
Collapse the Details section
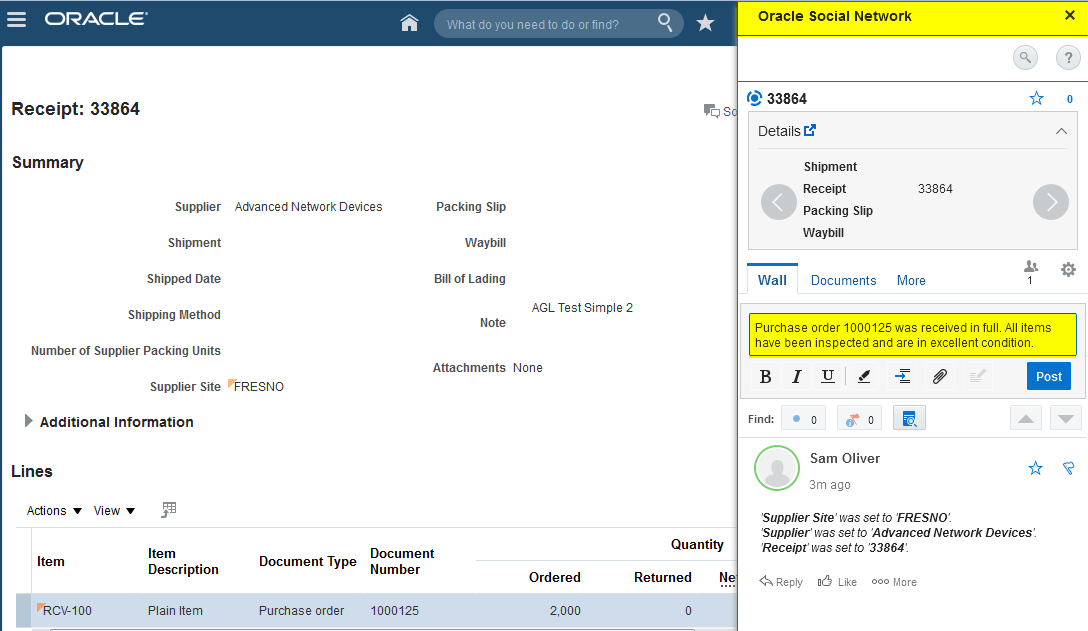pos(1061,131)
